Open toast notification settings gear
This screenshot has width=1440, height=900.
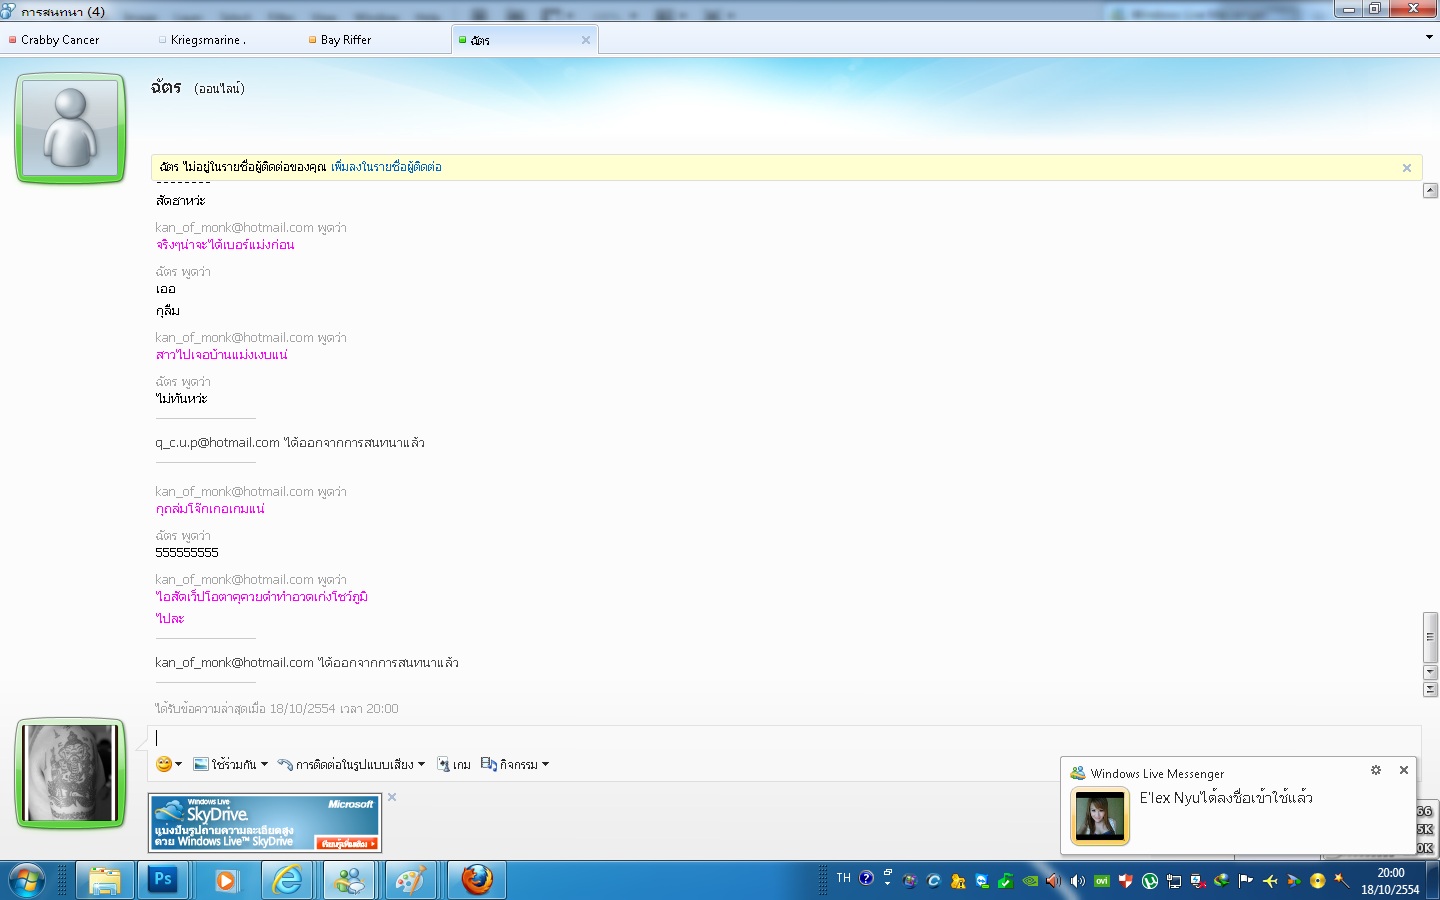(x=1376, y=770)
